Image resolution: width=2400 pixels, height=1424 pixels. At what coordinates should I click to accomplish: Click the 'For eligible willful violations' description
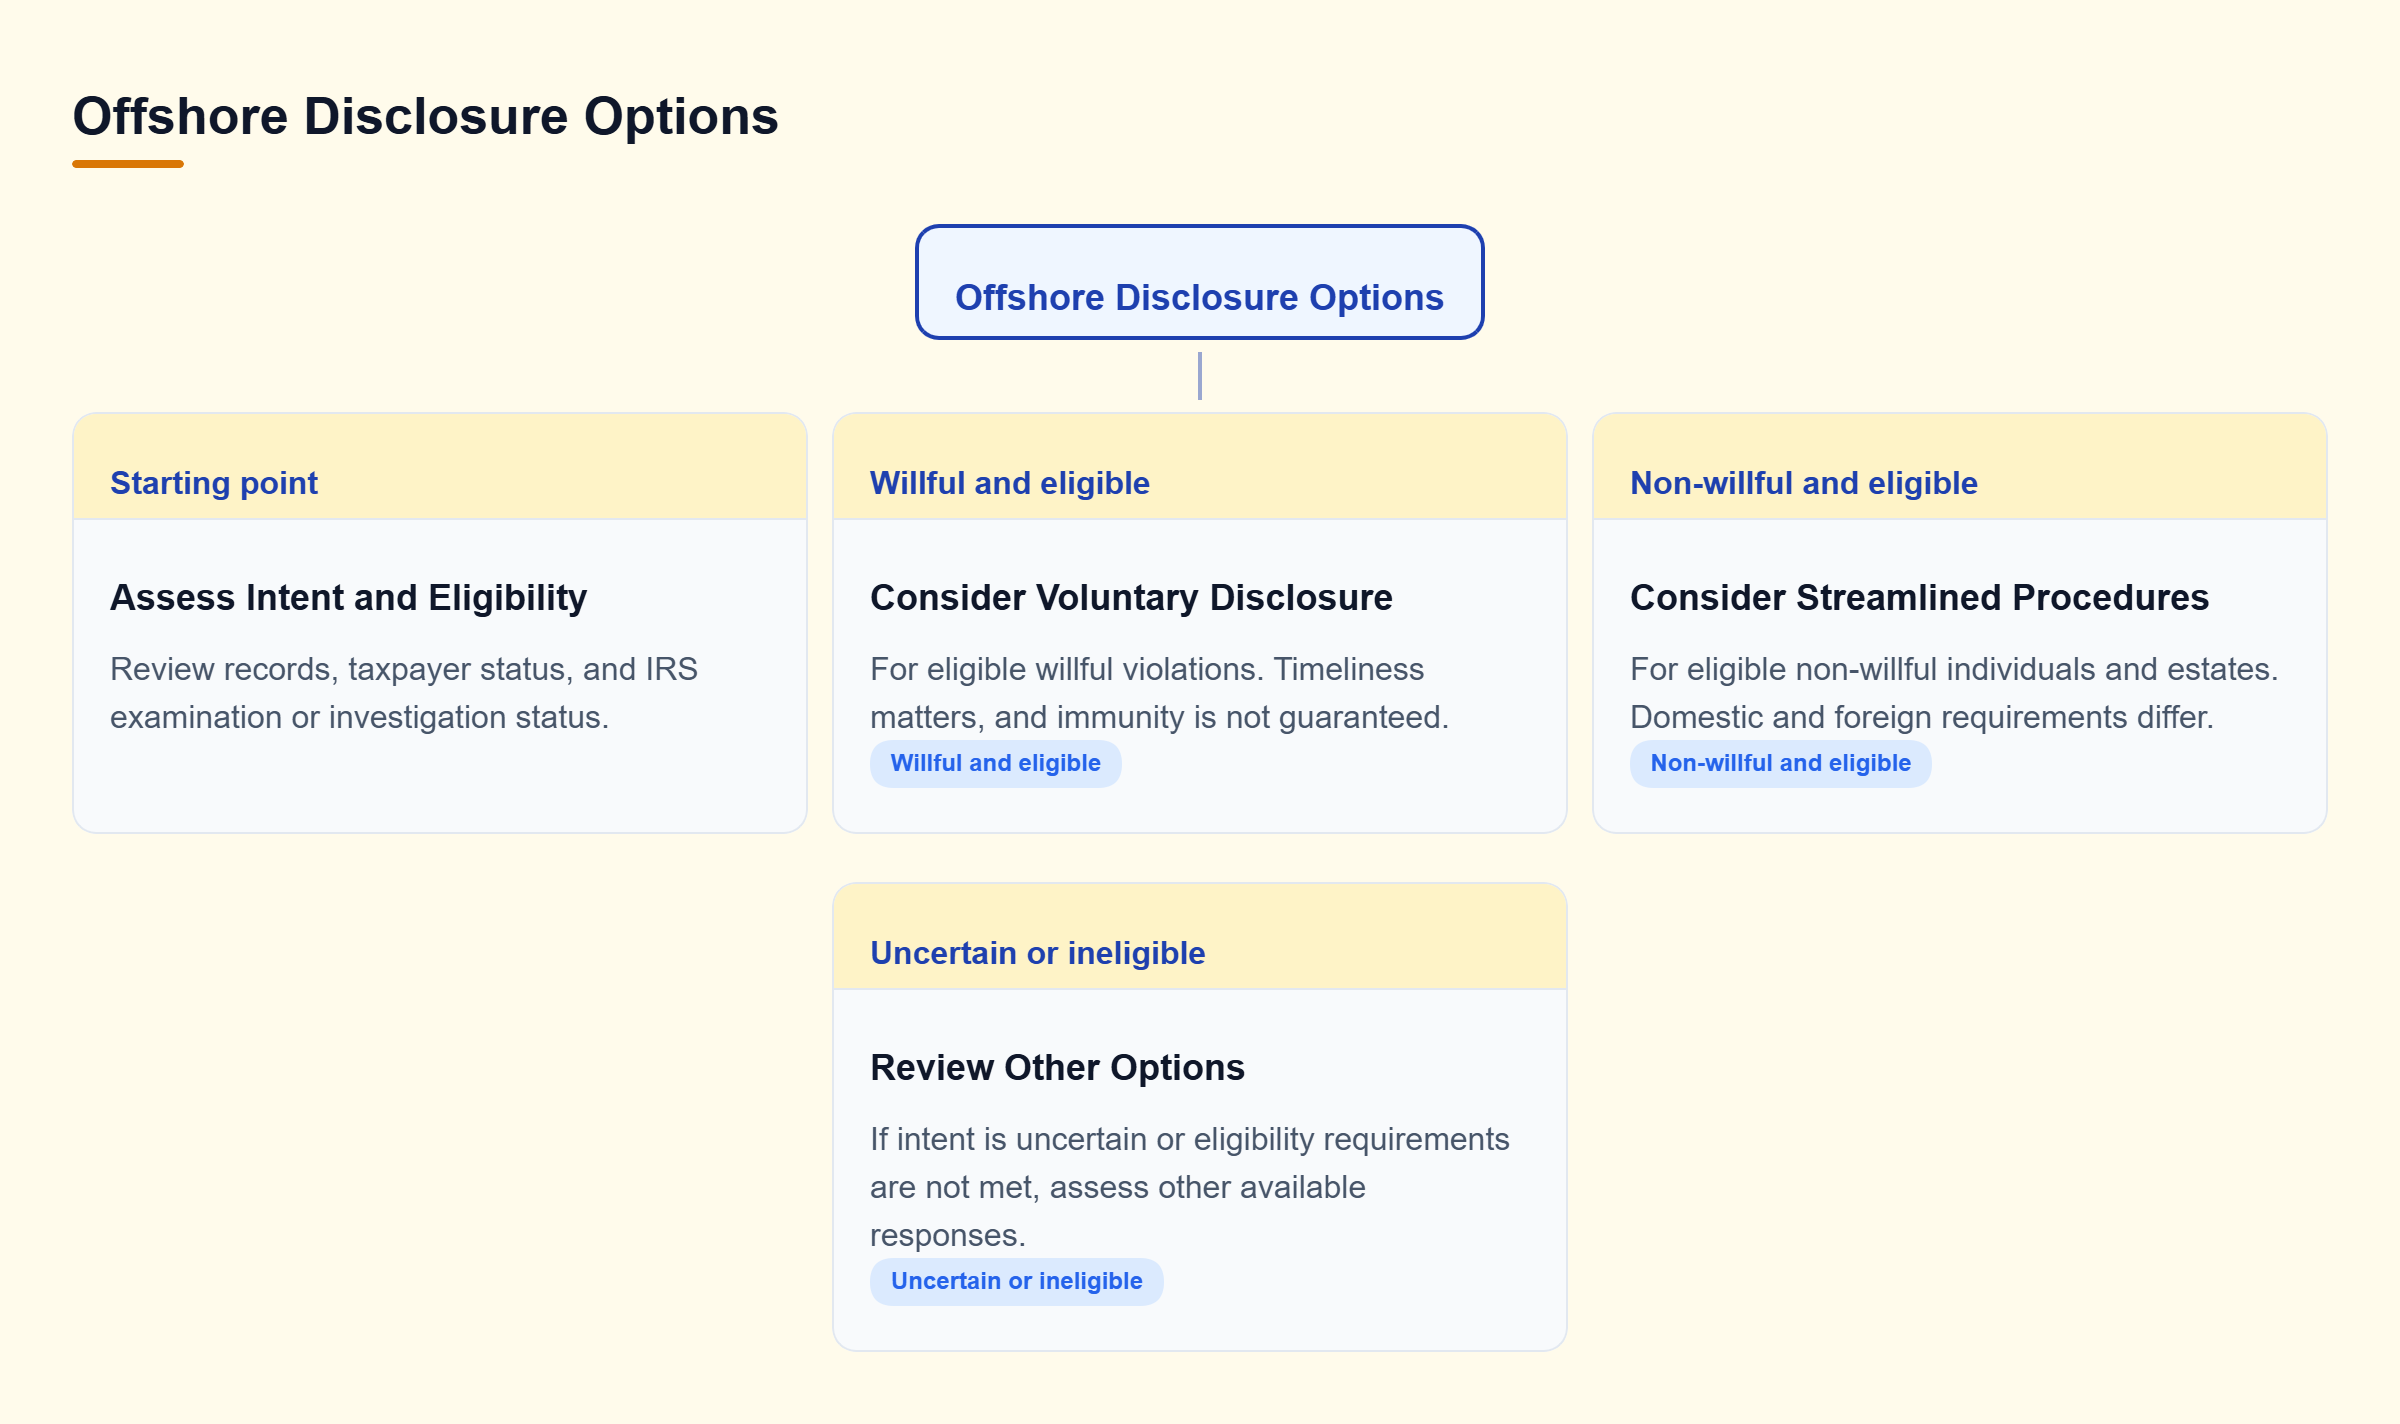click(1160, 692)
